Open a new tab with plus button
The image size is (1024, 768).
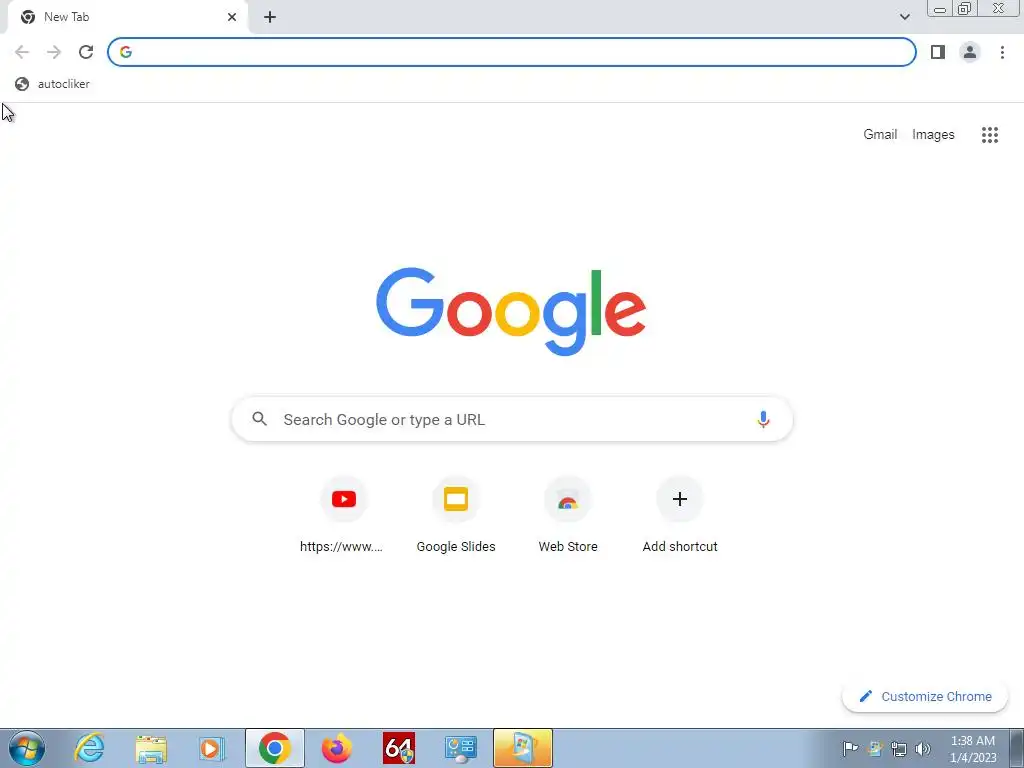[270, 17]
